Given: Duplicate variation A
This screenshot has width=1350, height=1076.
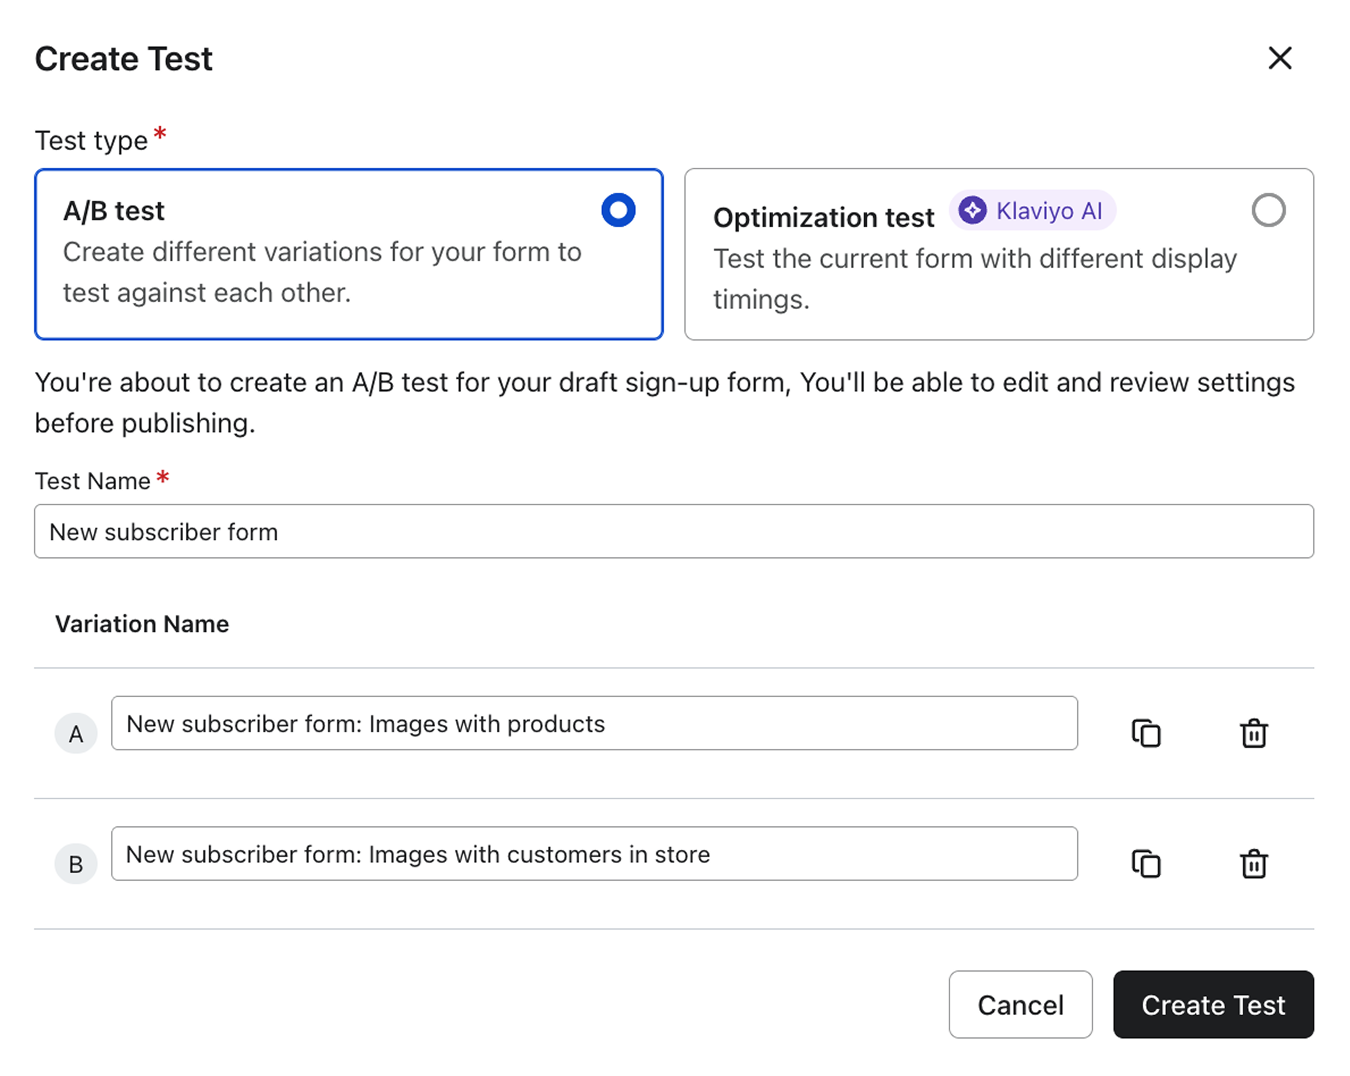Looking at the screenshot, I should (1146, 733).
